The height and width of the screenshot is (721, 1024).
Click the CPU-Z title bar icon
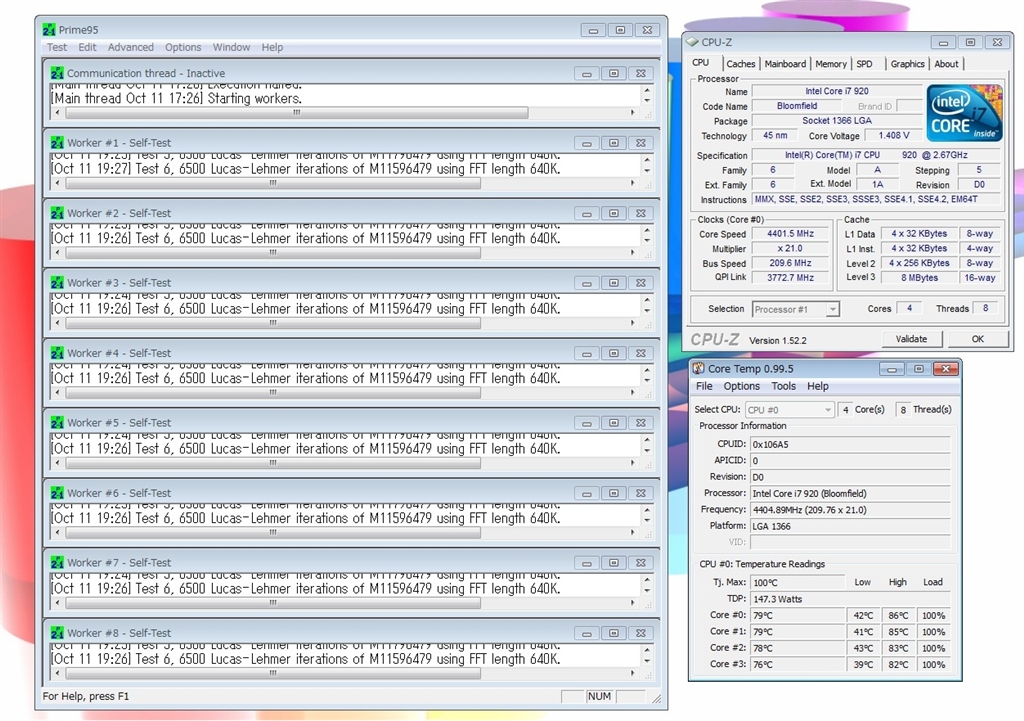(x=692, y=42)
